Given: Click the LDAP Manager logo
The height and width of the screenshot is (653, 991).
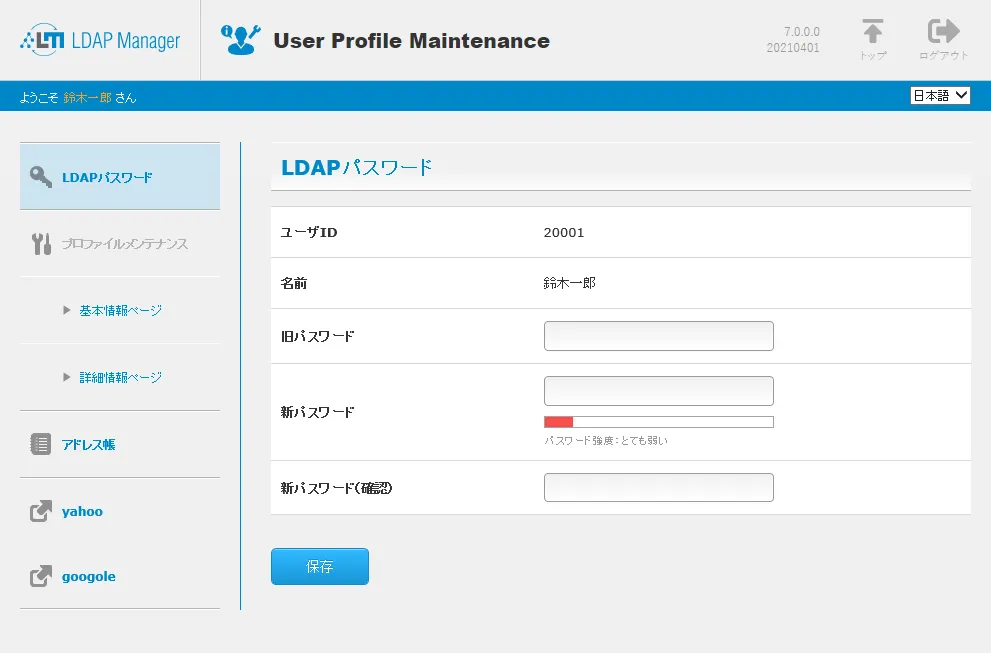Looking at the screenshot, I should pyautogui.click(x=100, y=40).
